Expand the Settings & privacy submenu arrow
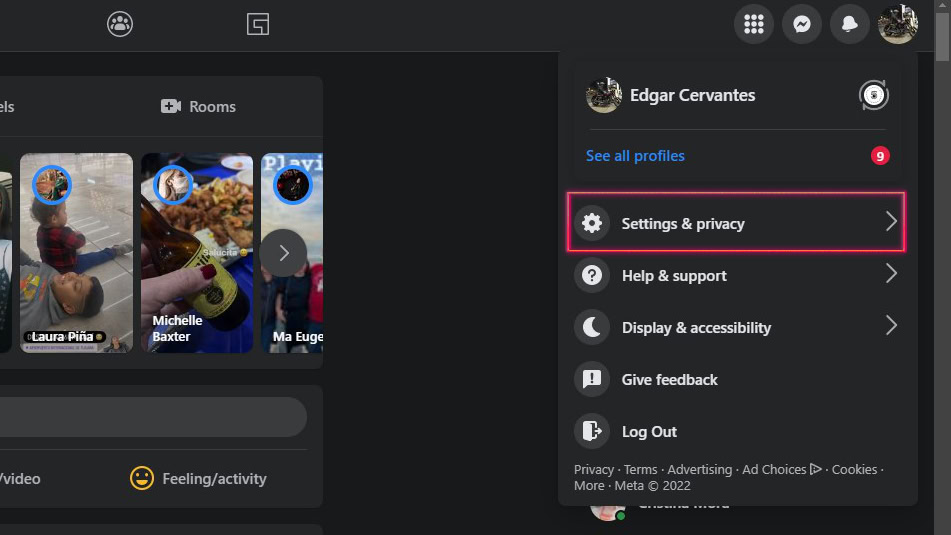The image size is (951, 535). tap(891, 222)
